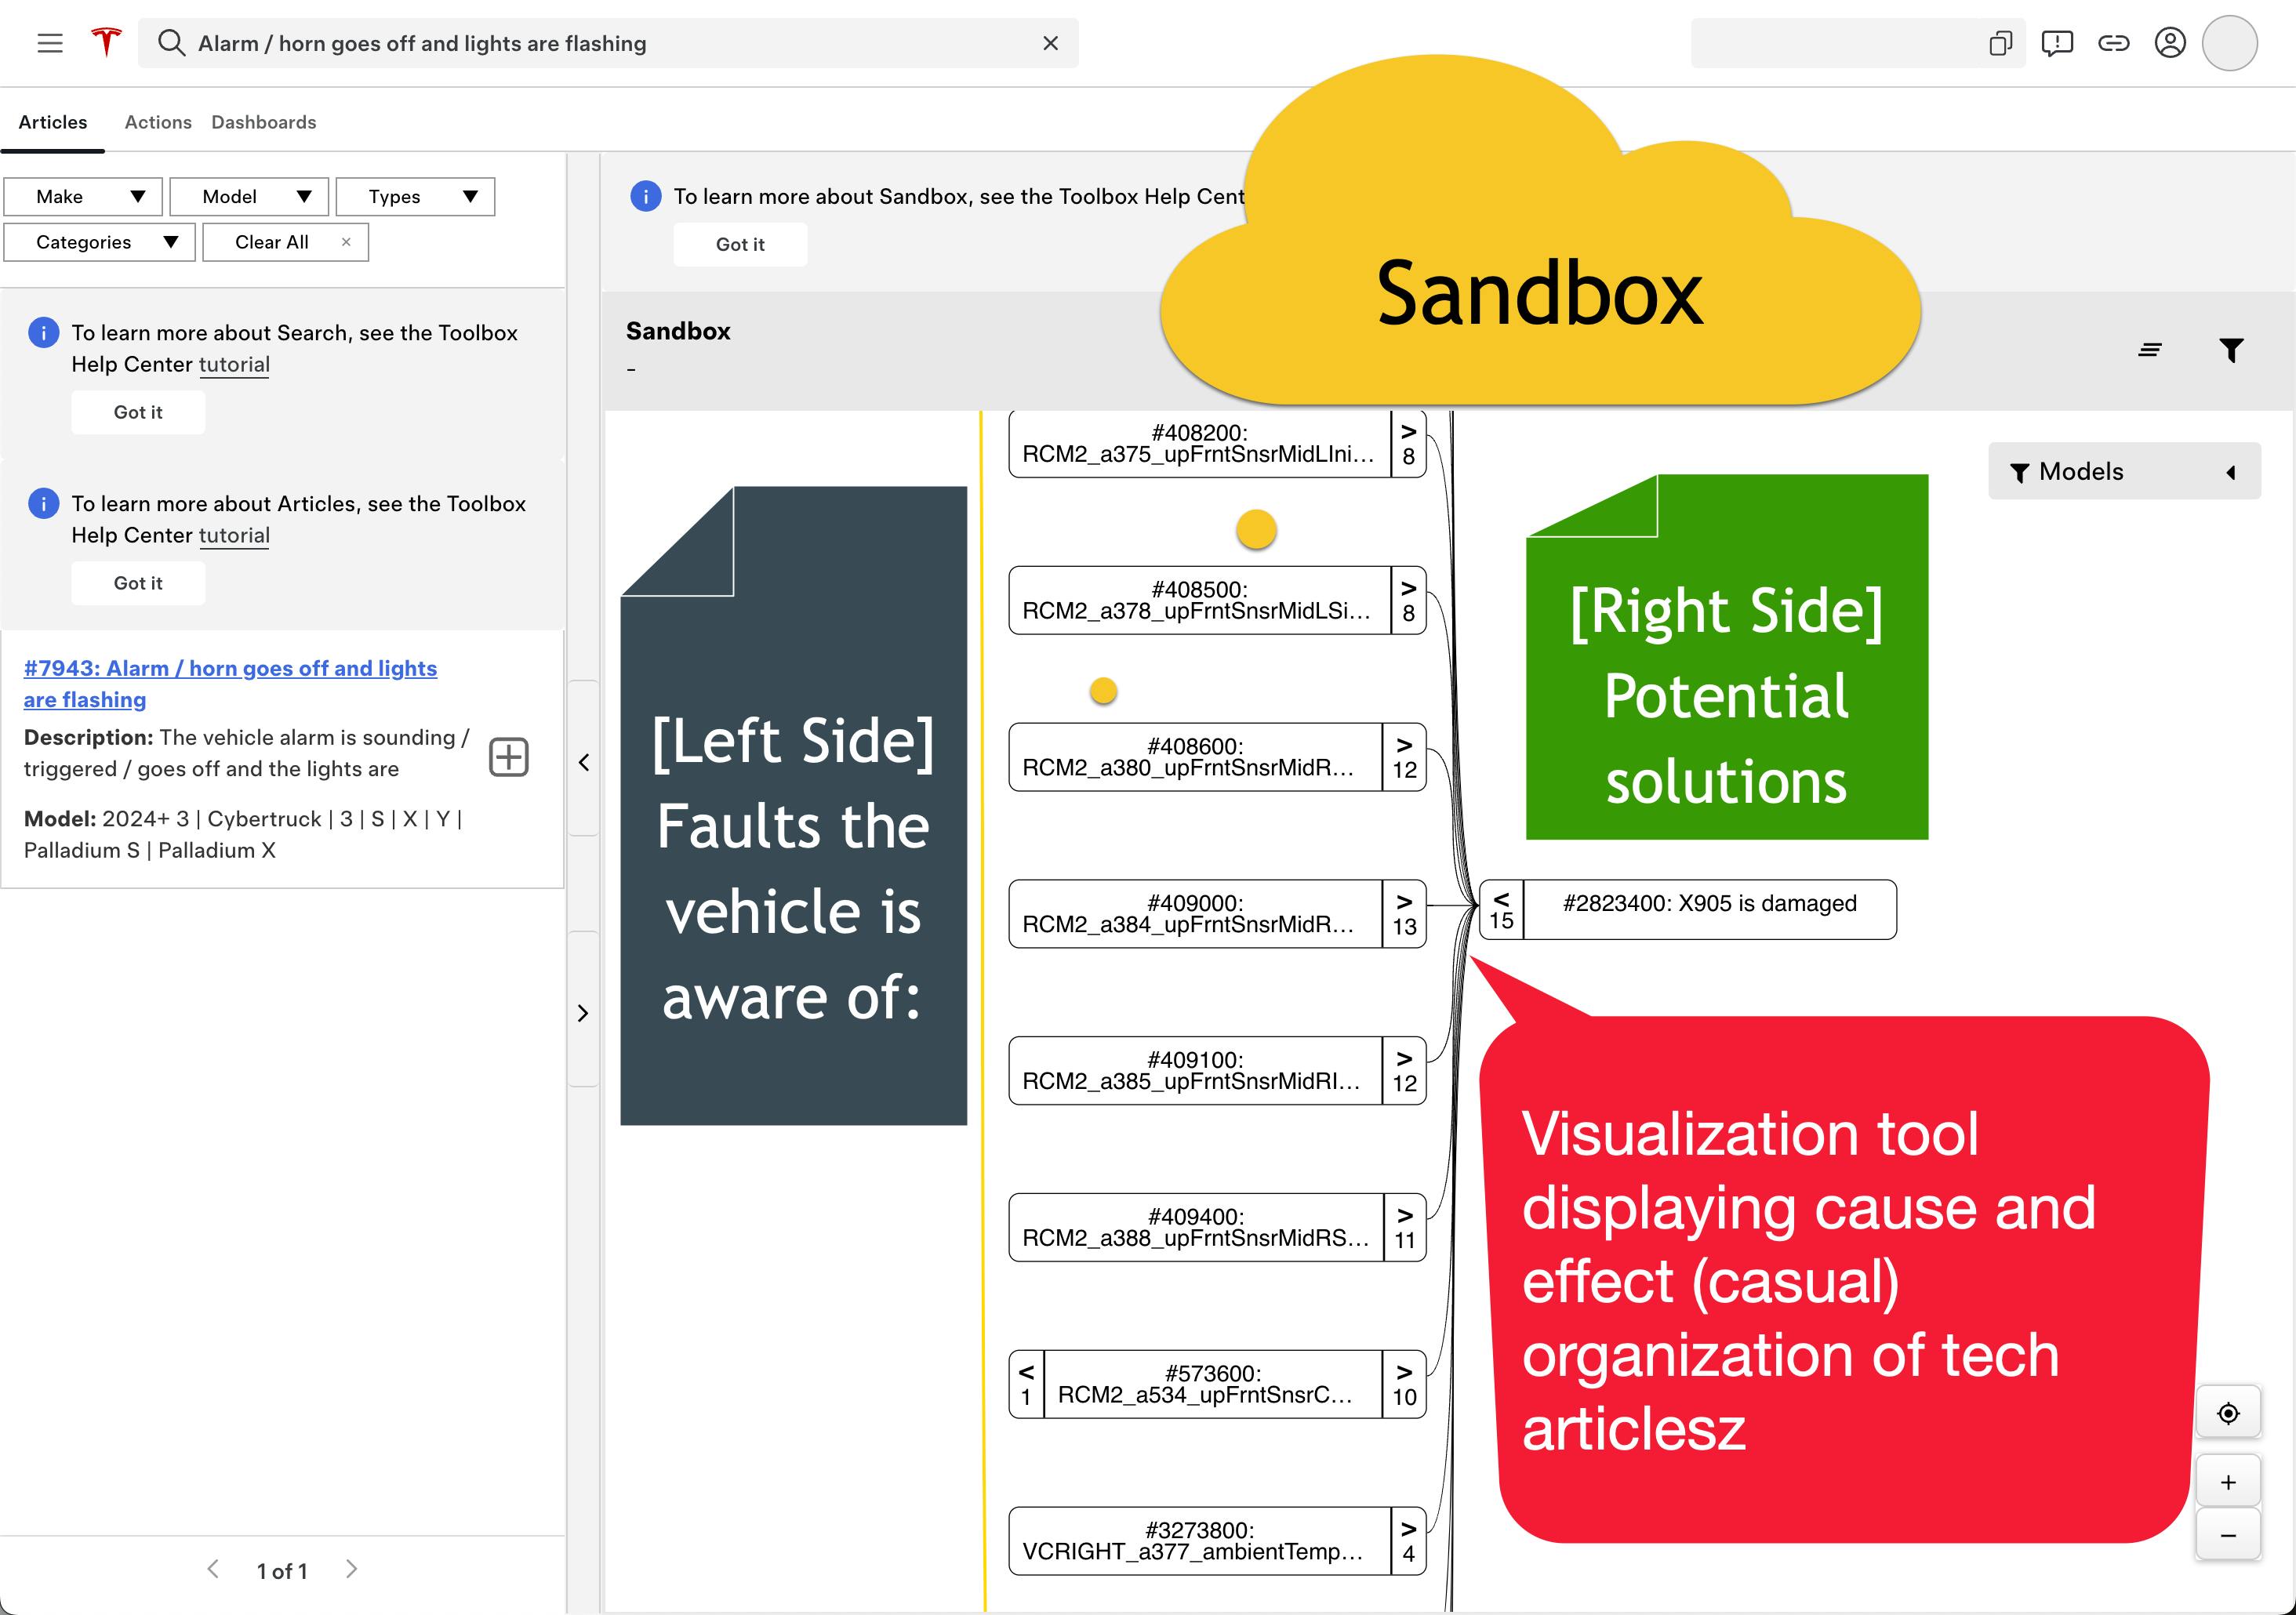Open the Types filter dropdown
Viewport: 2296px width, 1615px height.
pos(414,196)
